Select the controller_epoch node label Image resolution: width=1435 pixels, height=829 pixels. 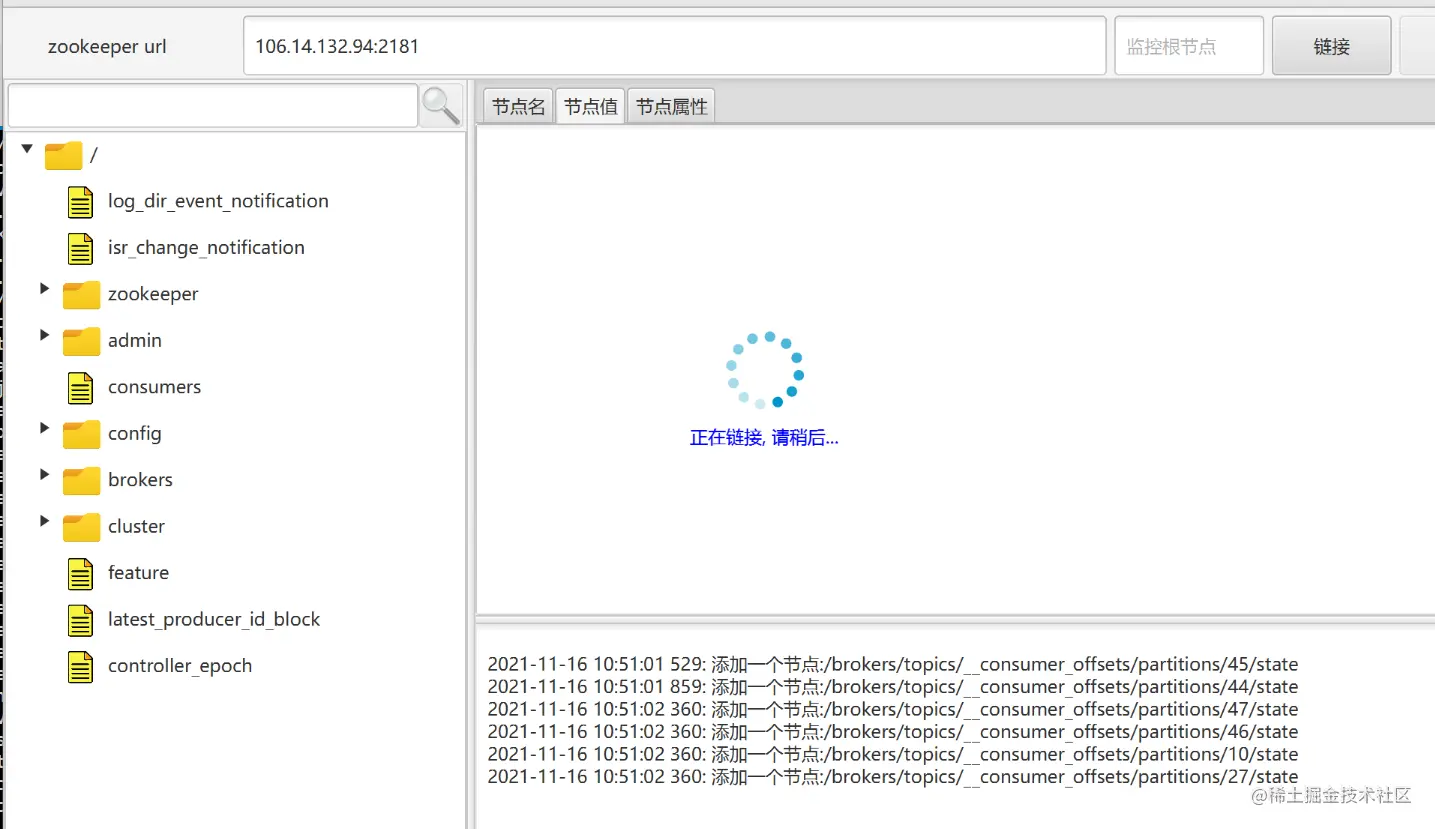click(x=180, y=666)
